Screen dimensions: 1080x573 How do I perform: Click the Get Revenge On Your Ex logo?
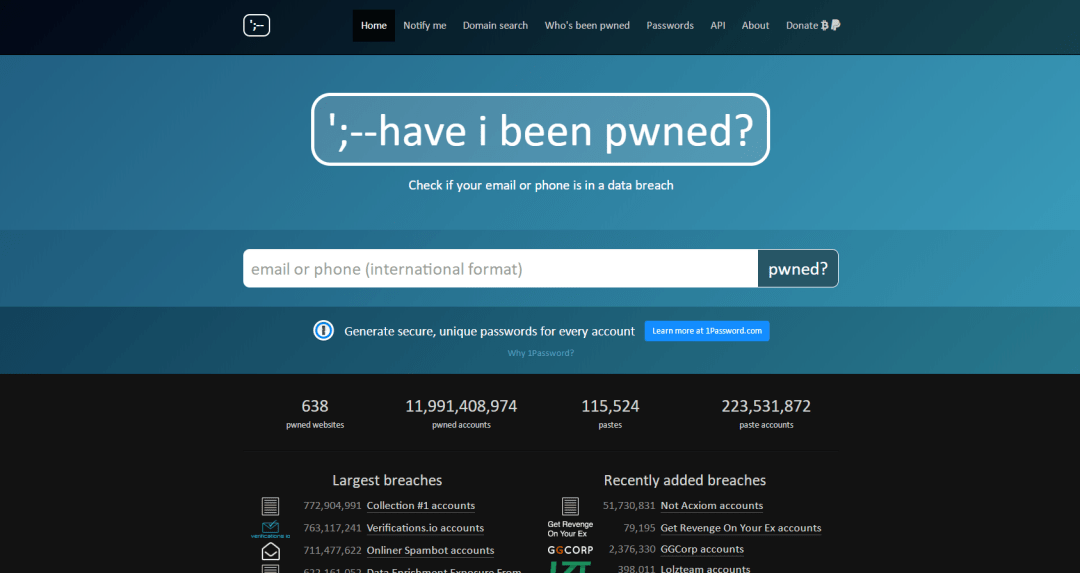tap(570, 529)
